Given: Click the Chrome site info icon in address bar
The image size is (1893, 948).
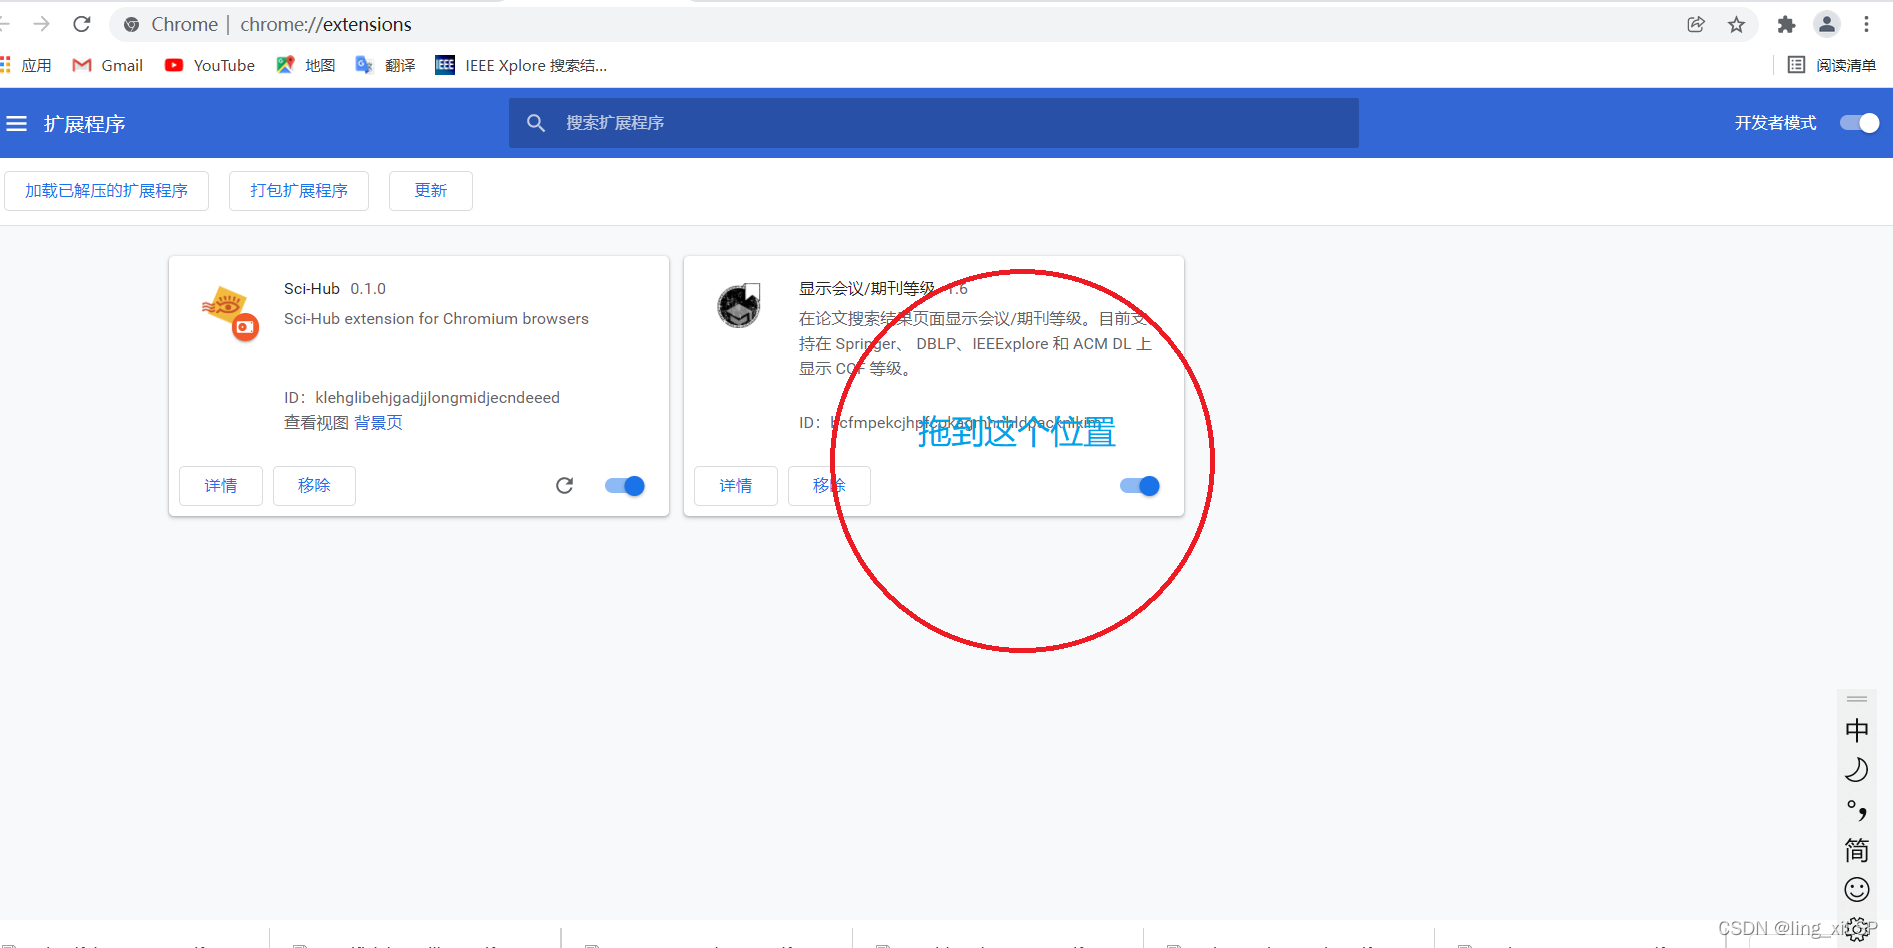Looking at the screenshot, I should click(131, 24).
